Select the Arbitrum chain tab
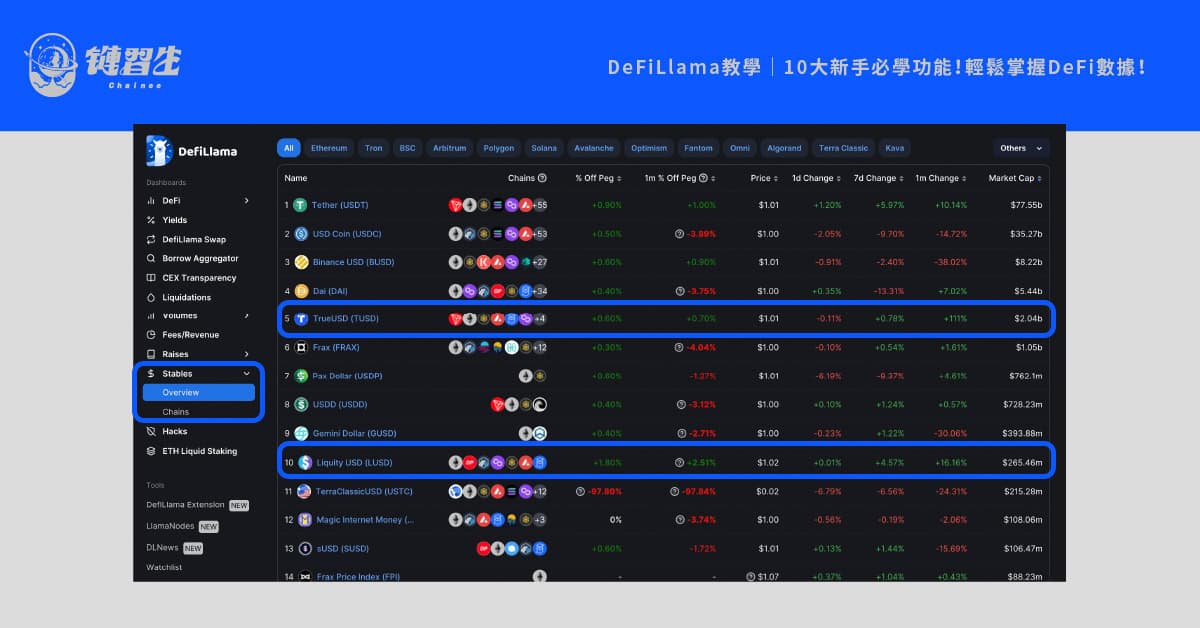Image resolution: width=1200 pixels, height=628 pixels. 449,148
